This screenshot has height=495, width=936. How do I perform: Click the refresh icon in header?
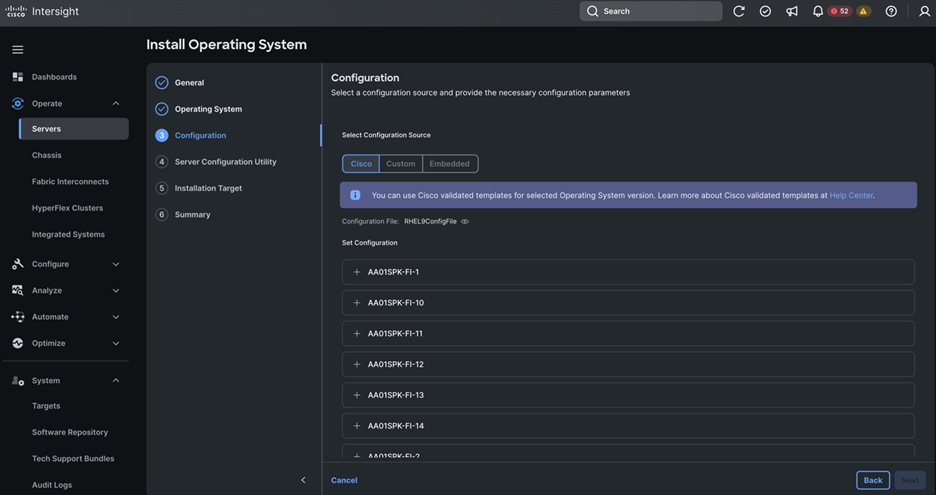pyautogui.click(x=738, y=11)
